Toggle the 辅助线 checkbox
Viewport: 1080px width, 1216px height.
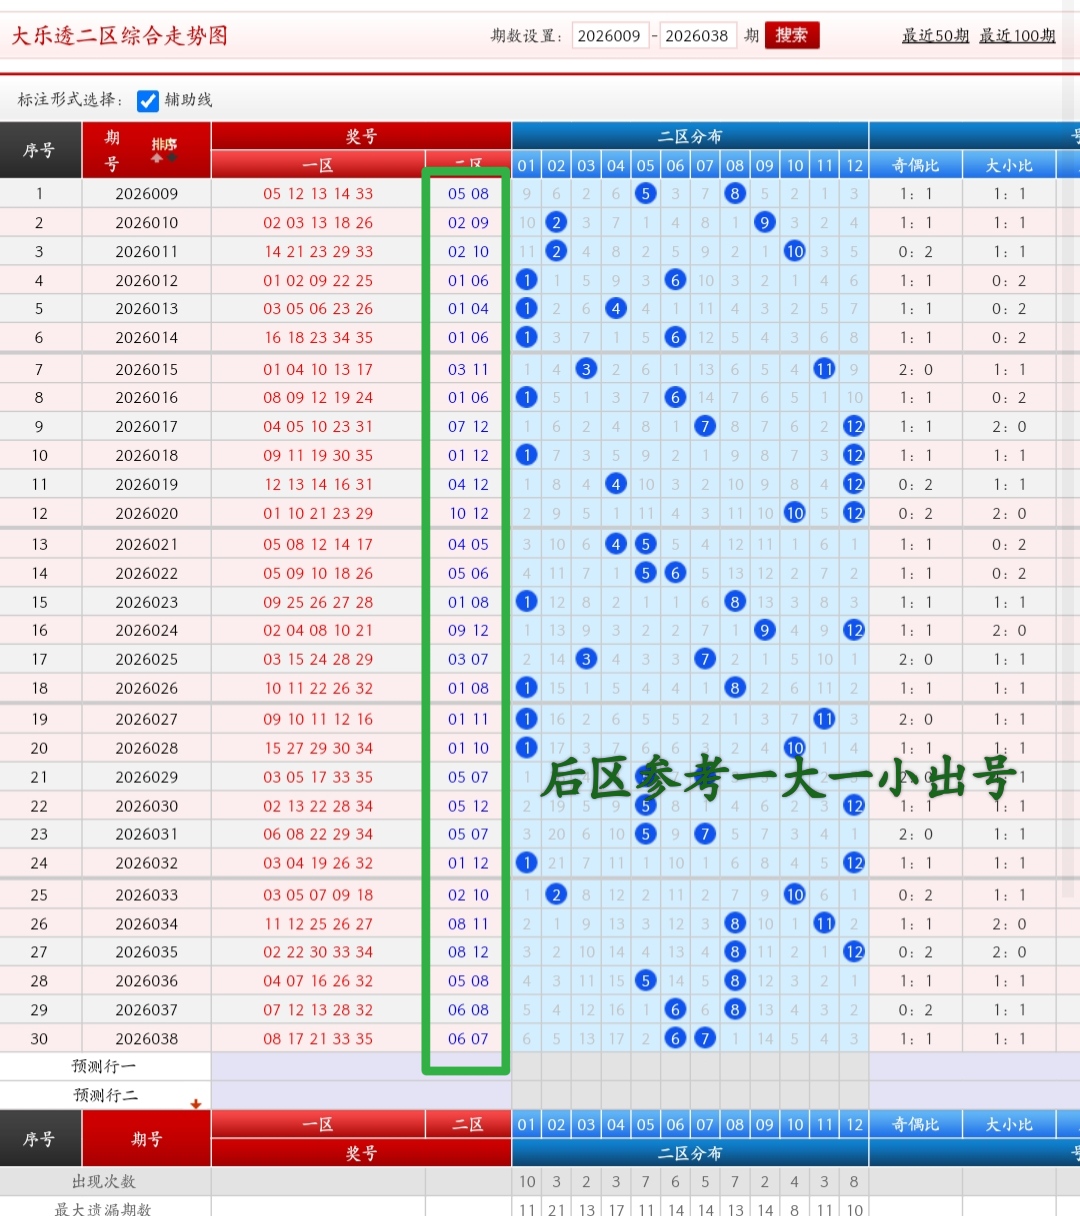(x=148, y=100)
